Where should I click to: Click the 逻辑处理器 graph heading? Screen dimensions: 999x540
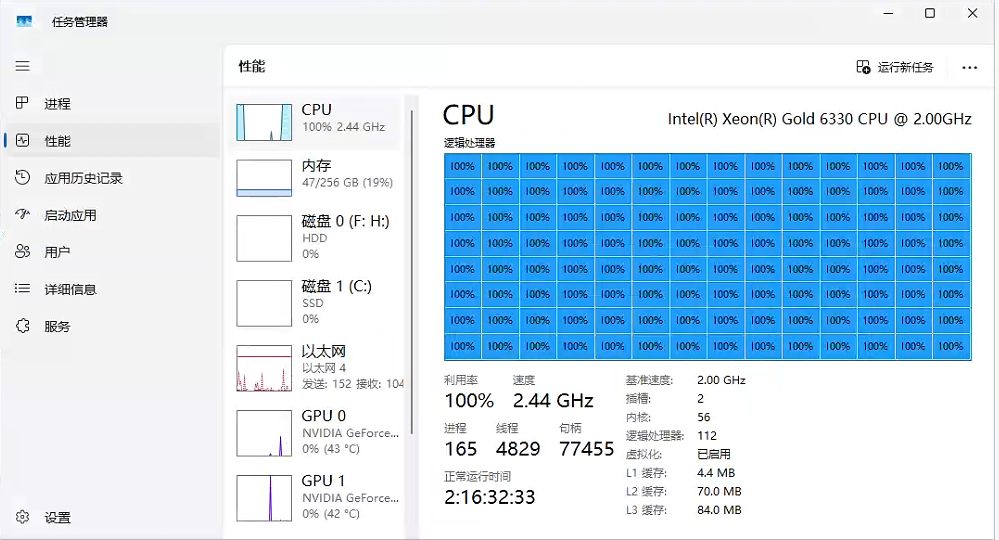tap(470, 143)
